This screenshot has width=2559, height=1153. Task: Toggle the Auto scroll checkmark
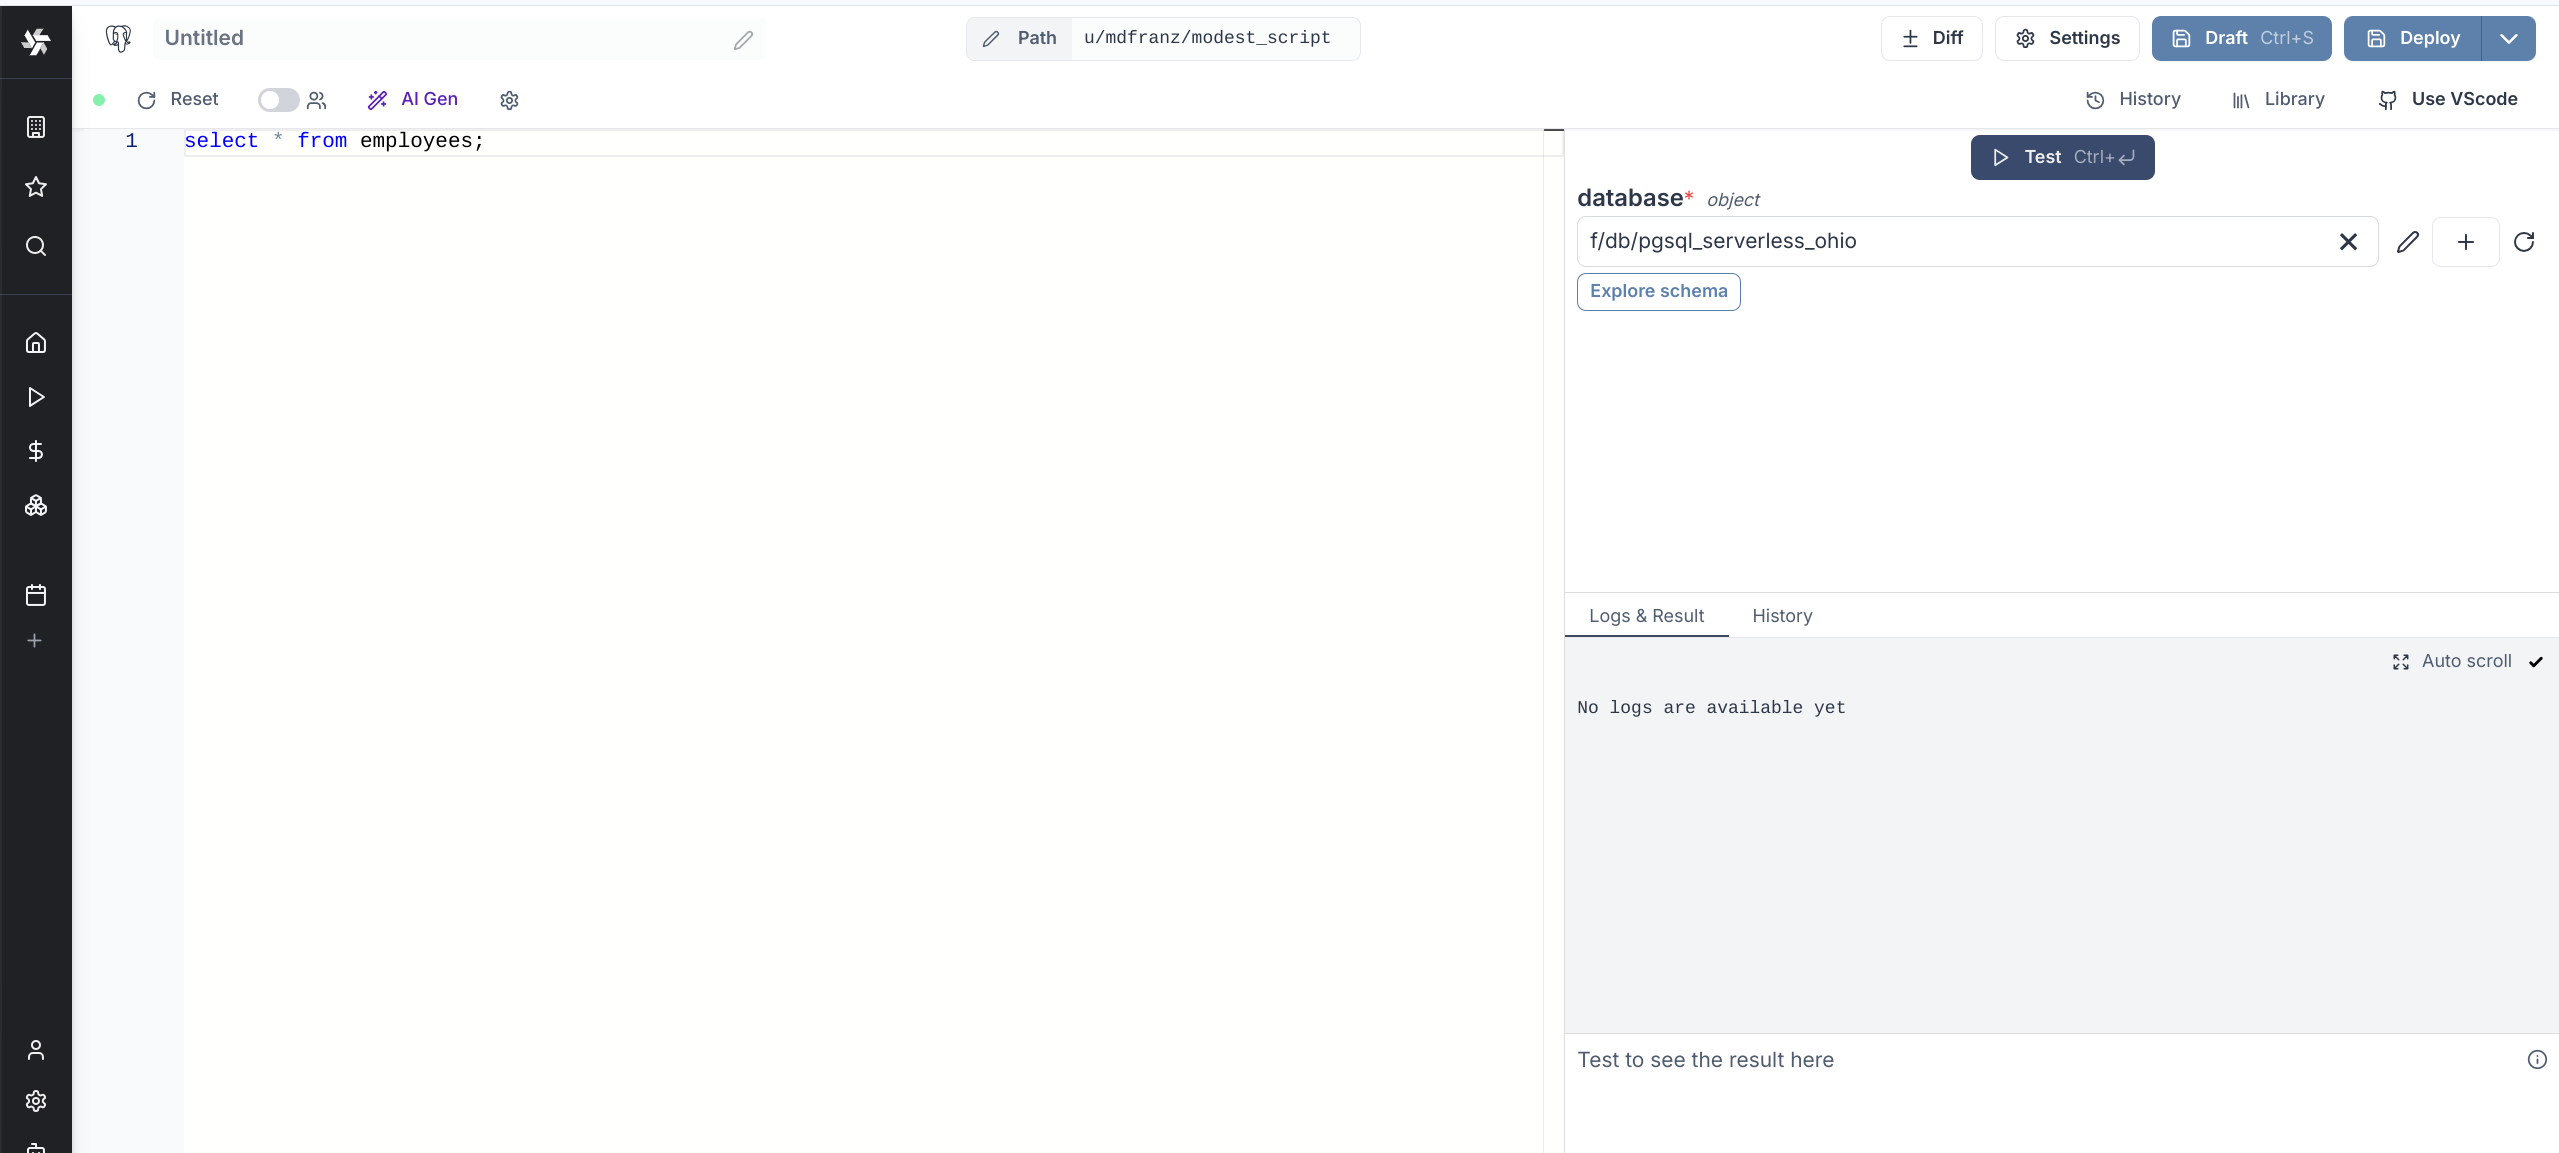pyautogui.click(x=2536, y=662)
